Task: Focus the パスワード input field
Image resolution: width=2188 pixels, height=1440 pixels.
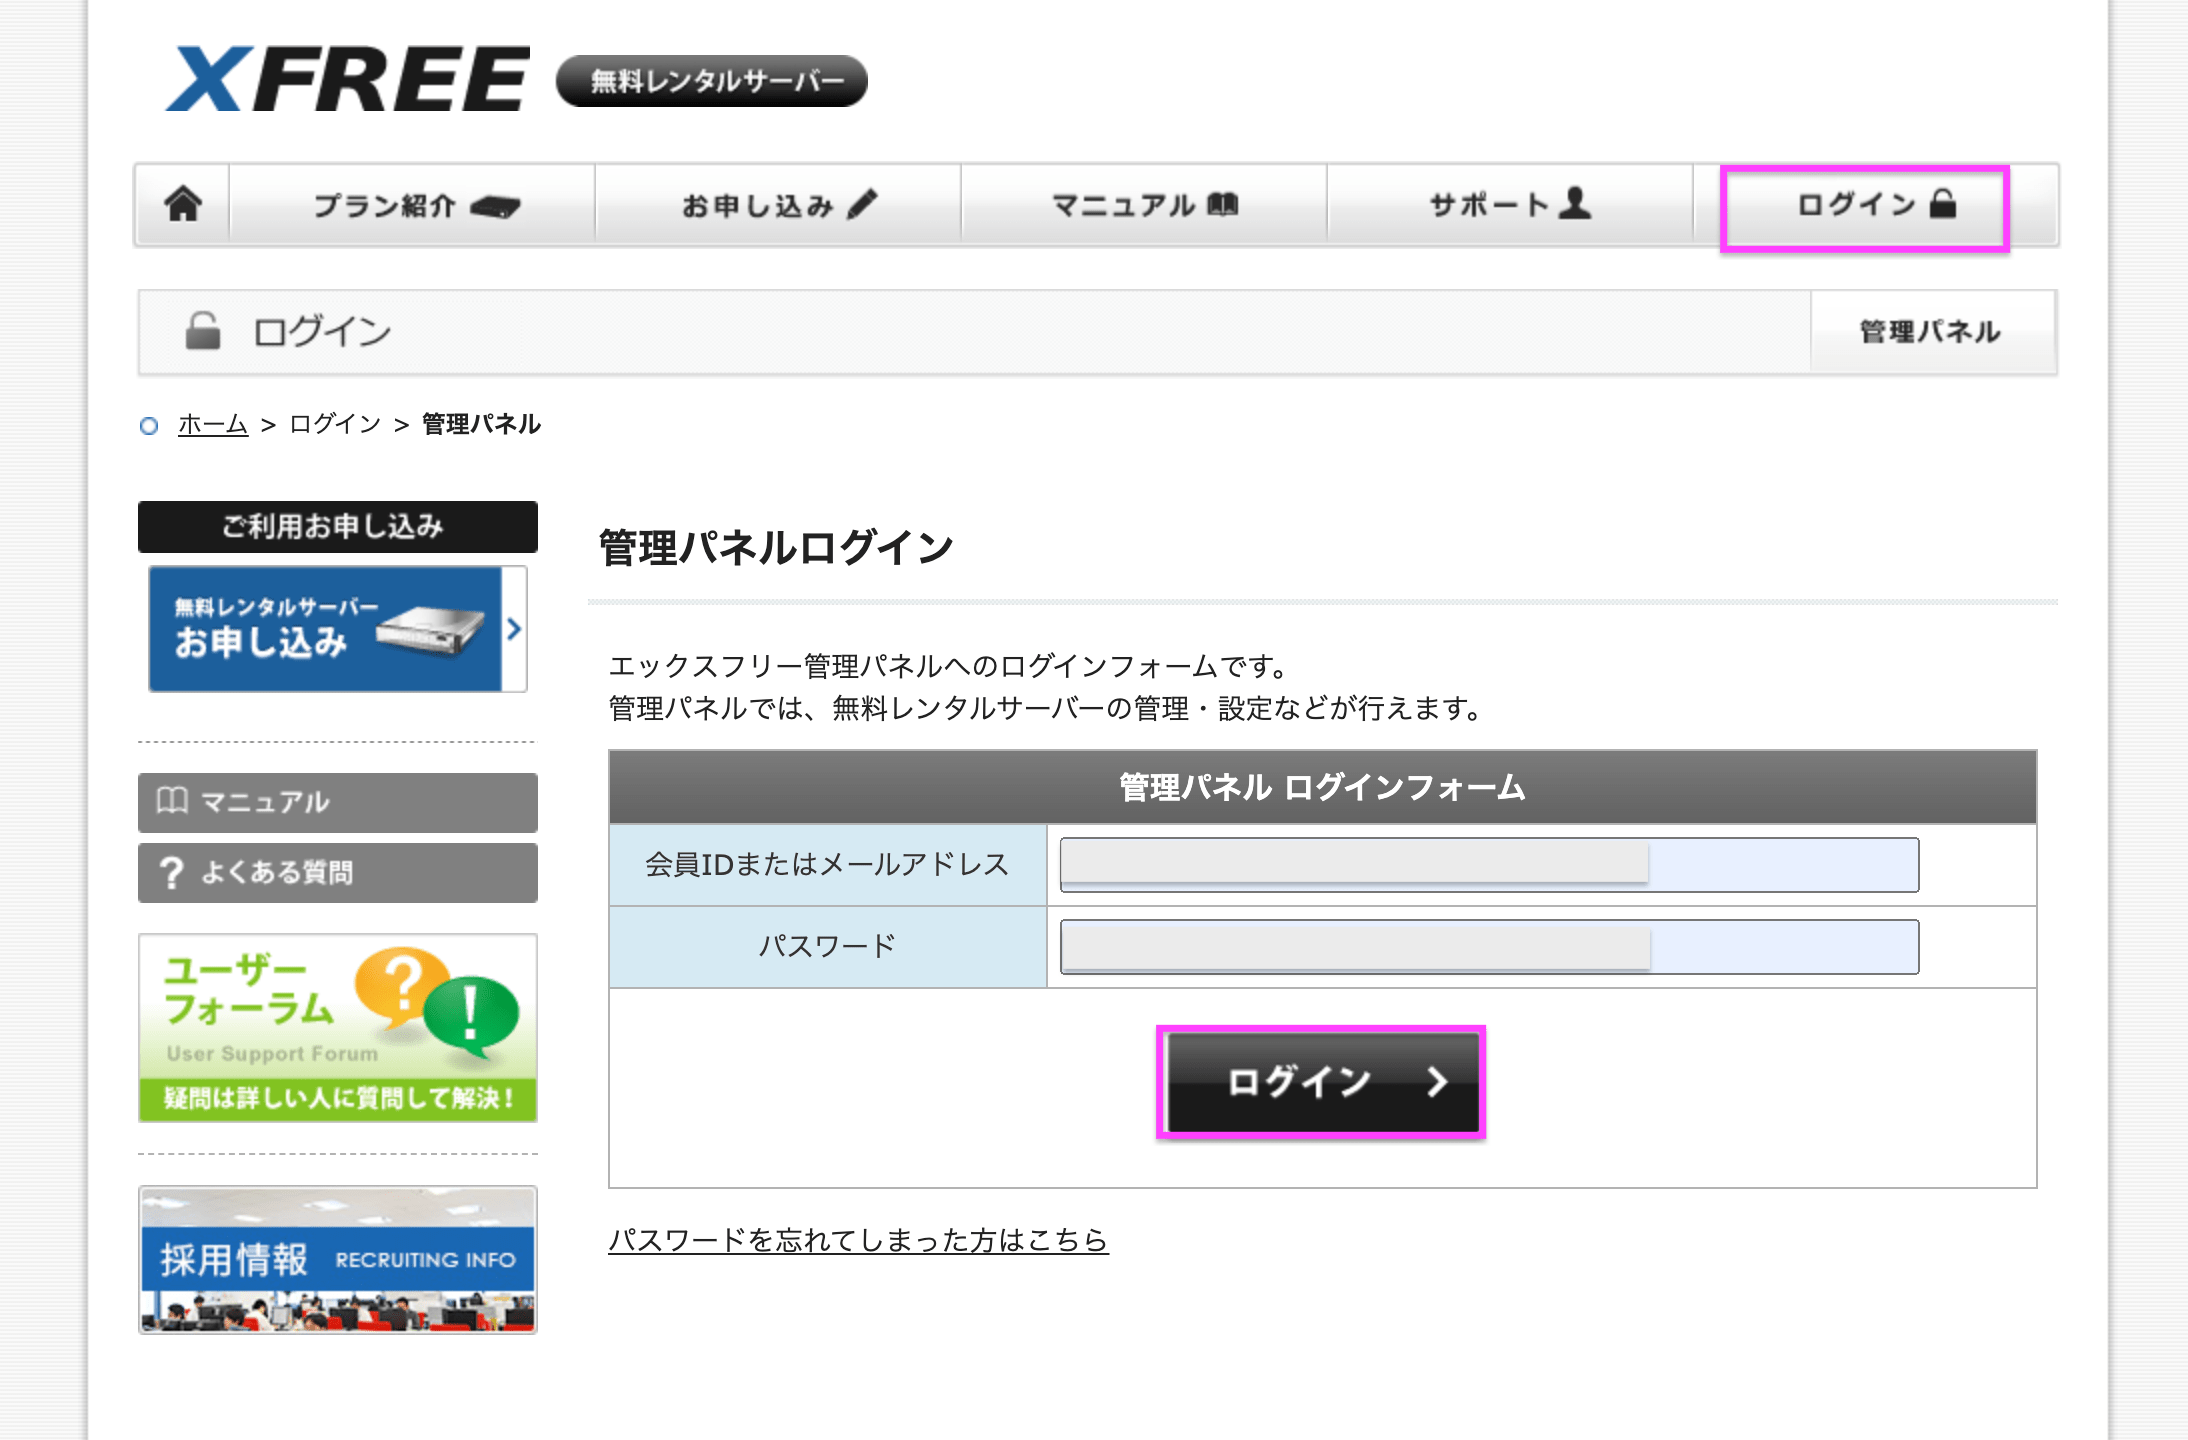Action: (1488, 946)
